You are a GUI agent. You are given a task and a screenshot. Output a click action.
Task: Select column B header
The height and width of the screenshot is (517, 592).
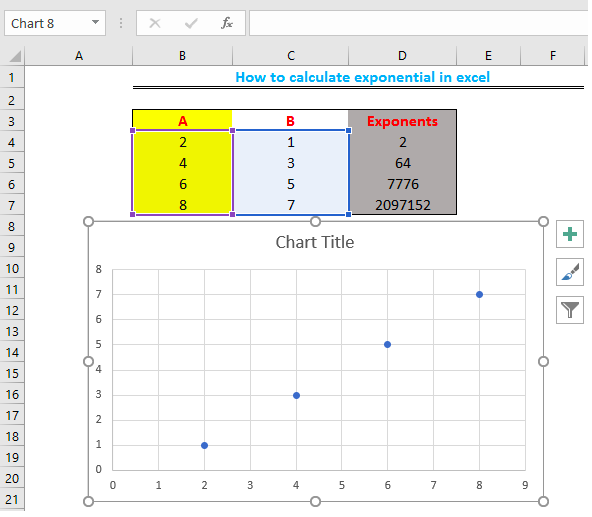[x=182, y=56]
